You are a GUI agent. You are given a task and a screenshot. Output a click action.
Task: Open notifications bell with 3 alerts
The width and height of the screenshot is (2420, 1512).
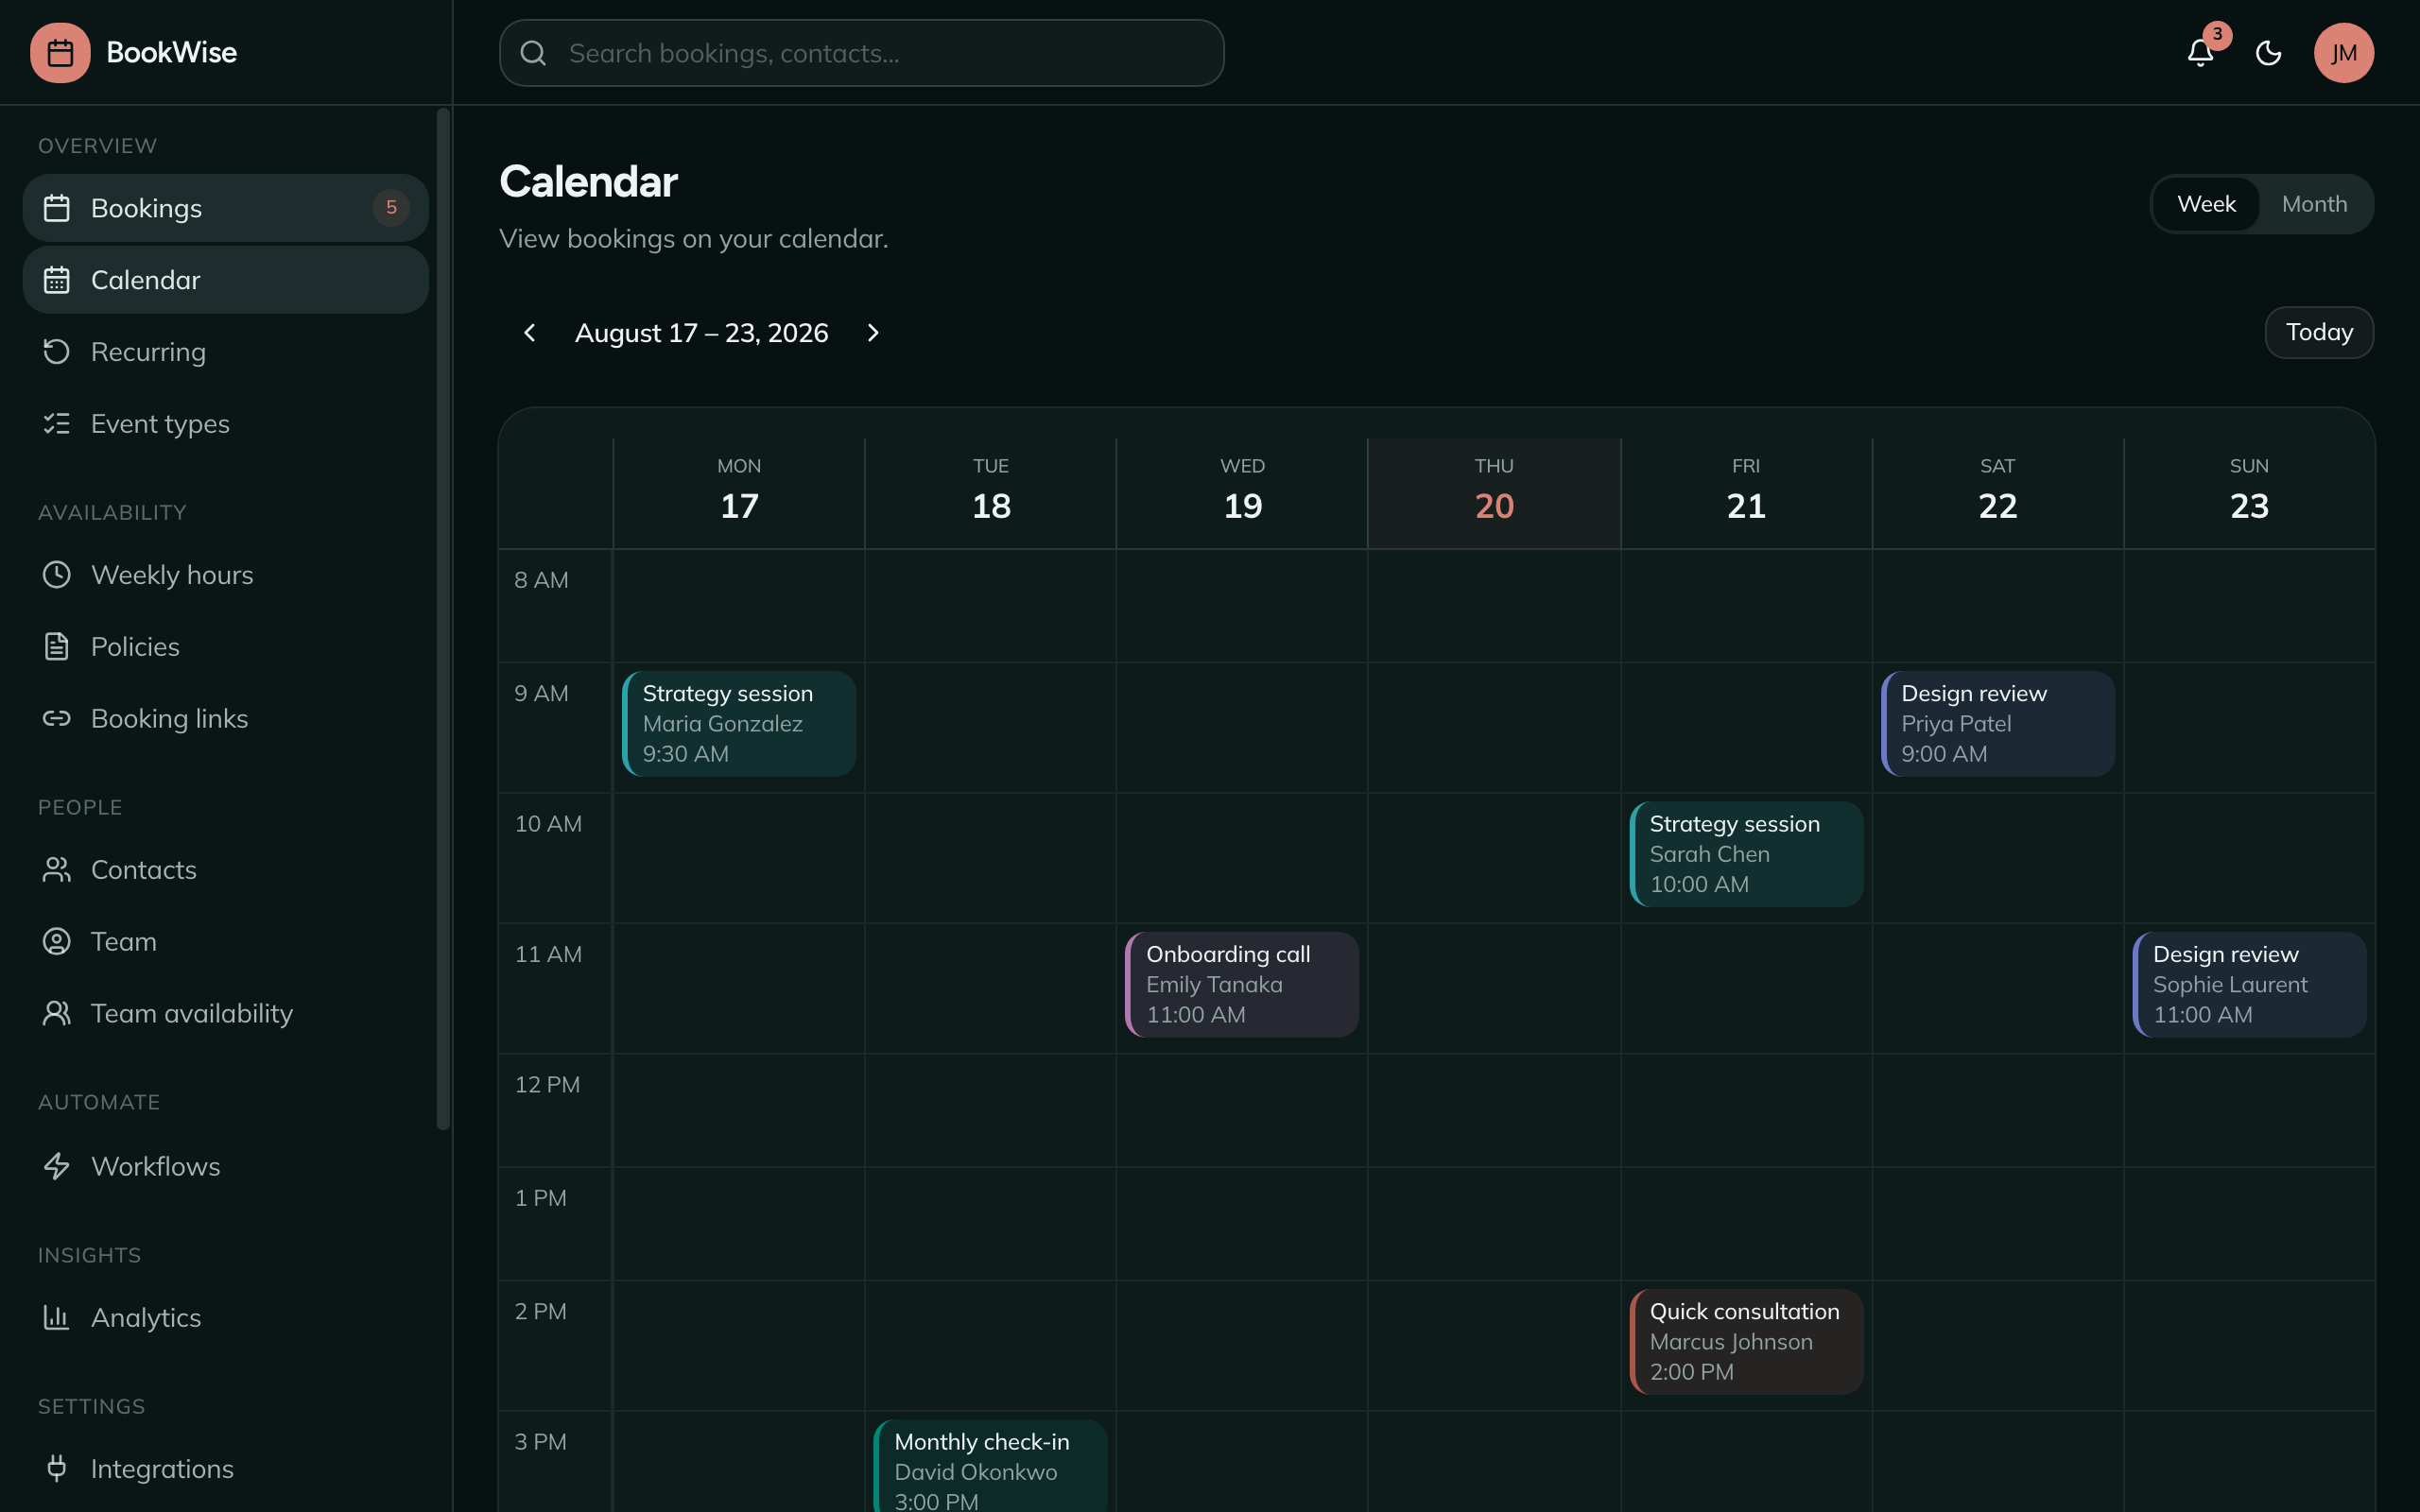tap(2200, 53)
